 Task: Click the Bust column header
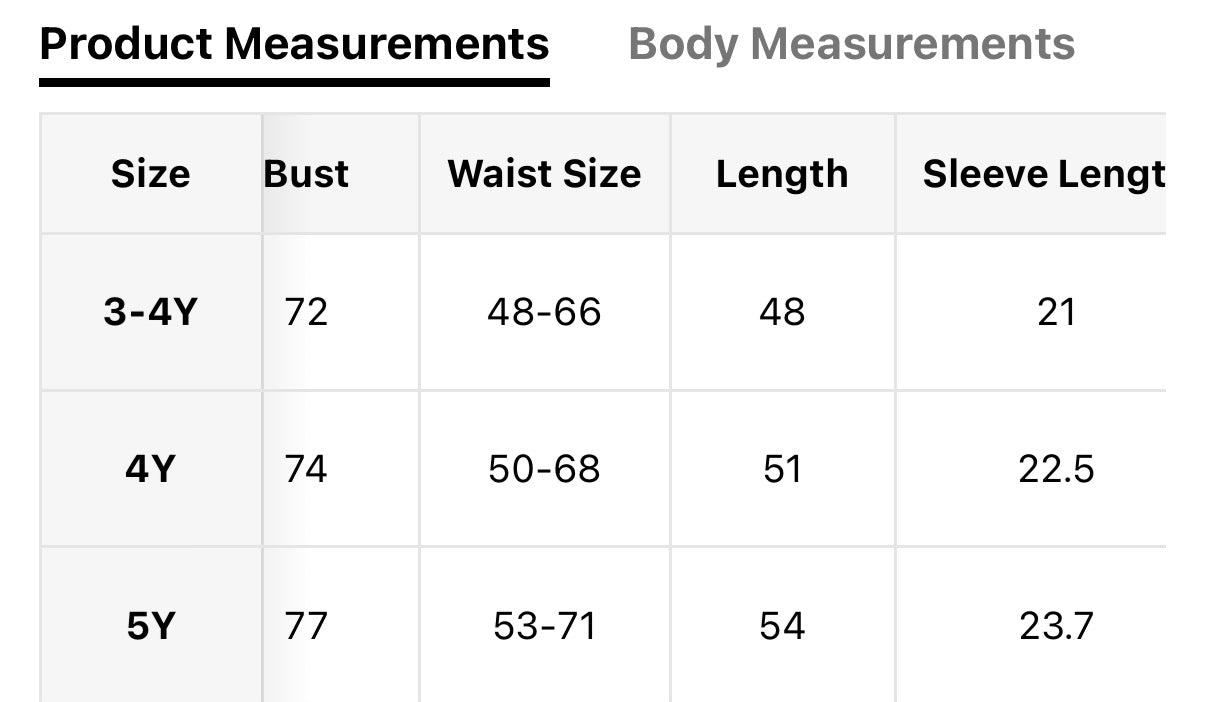(306, 174)
